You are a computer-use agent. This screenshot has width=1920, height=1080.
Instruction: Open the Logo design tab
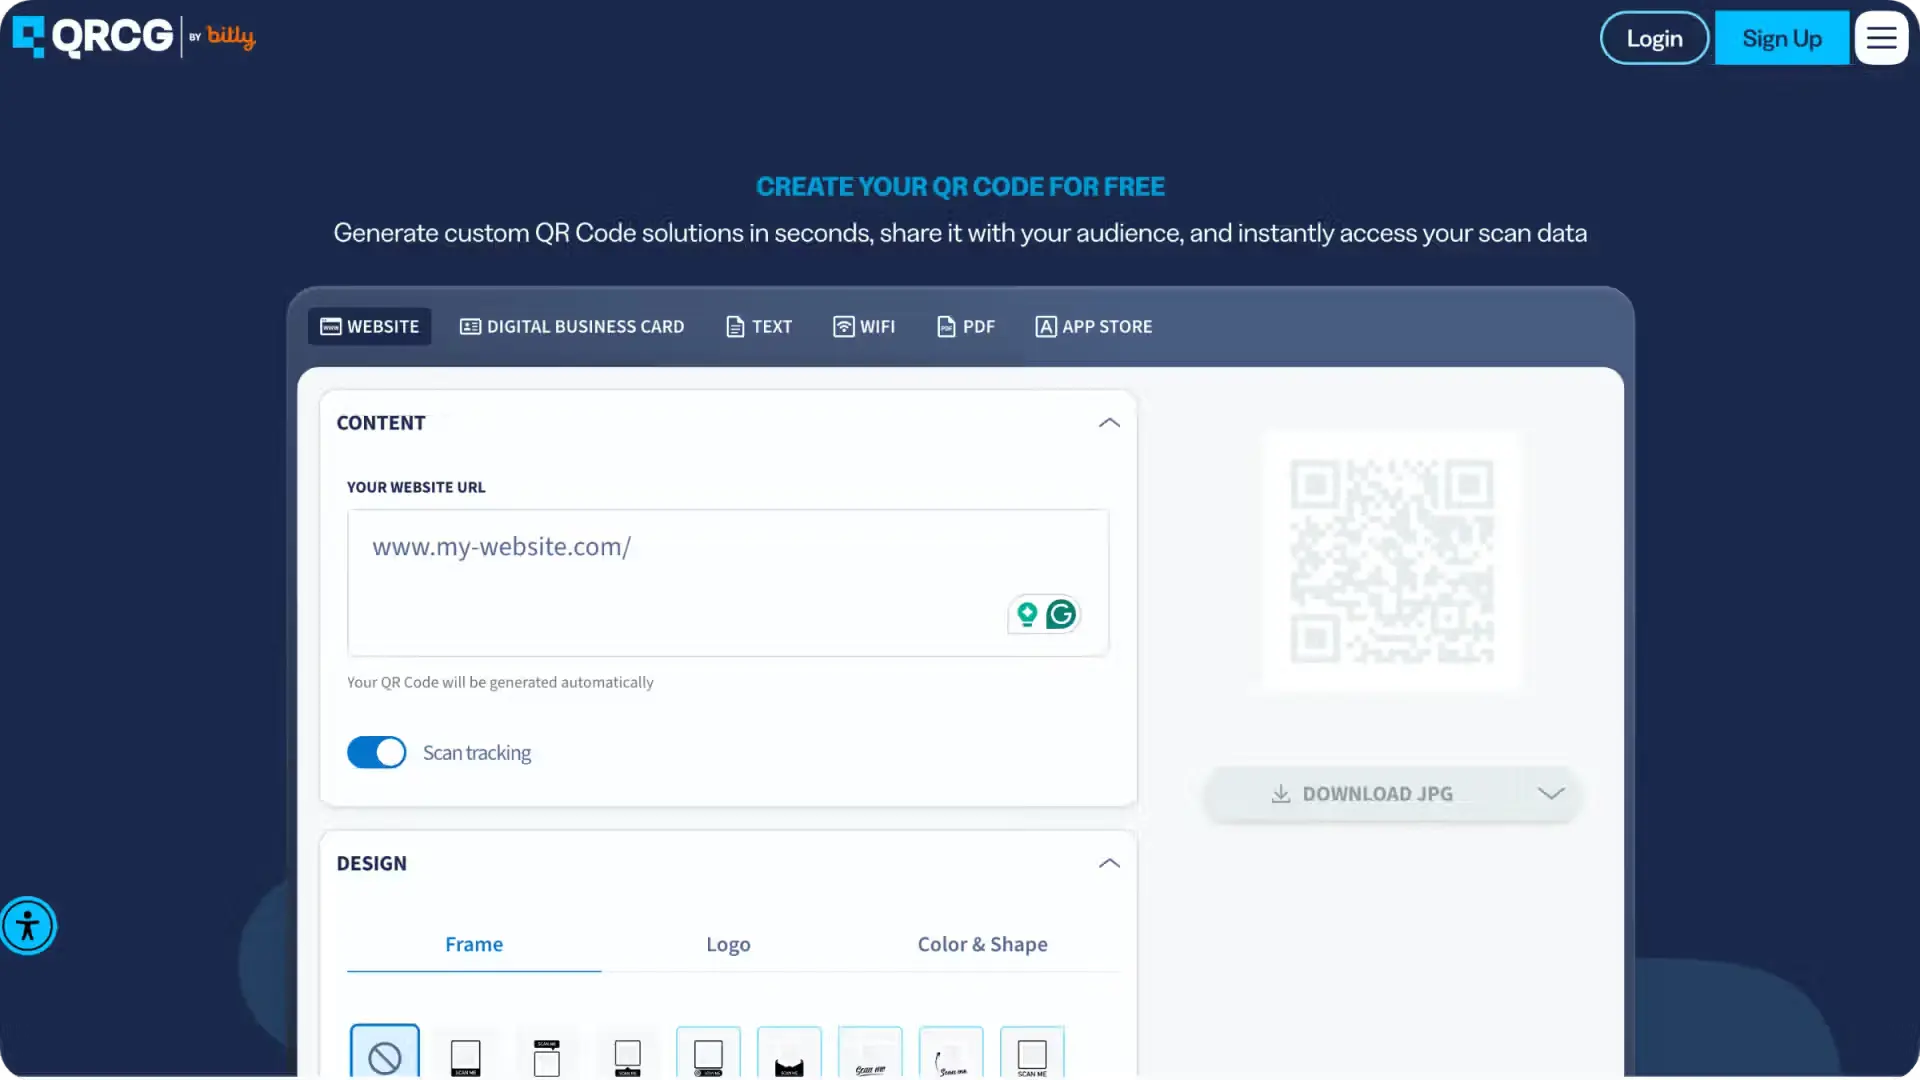728,944
